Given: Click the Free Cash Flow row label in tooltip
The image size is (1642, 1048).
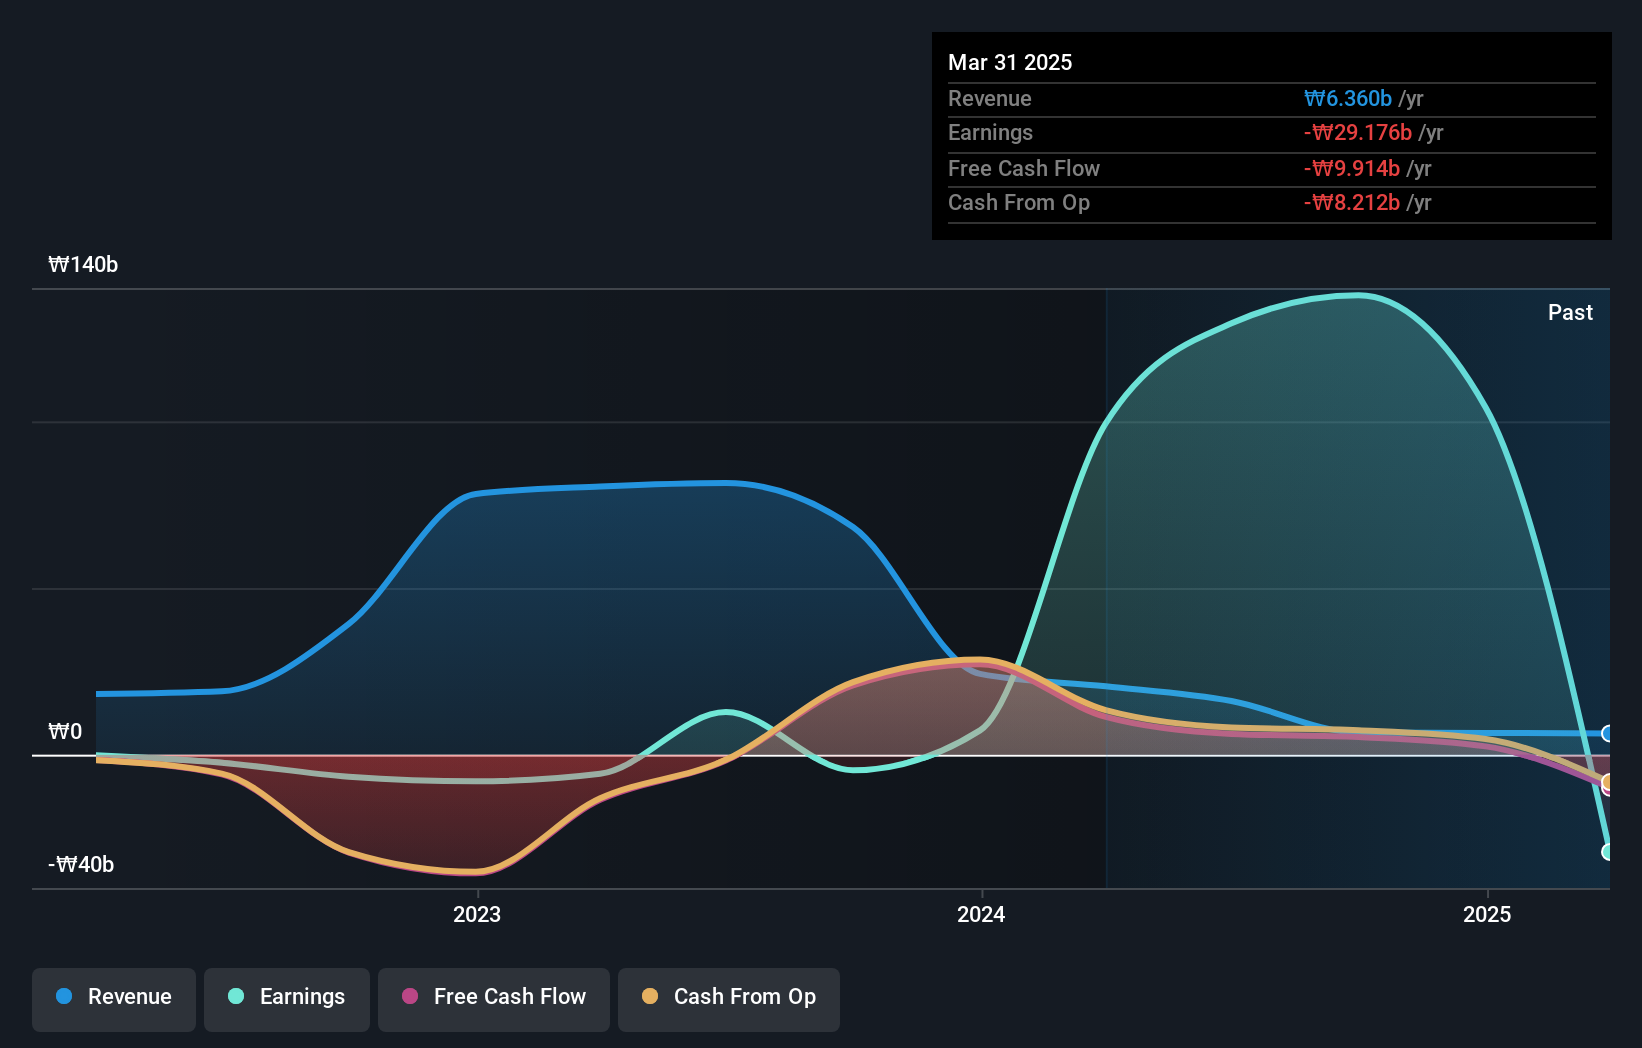Looking at the screenshot, I should tap(1024, 168).
